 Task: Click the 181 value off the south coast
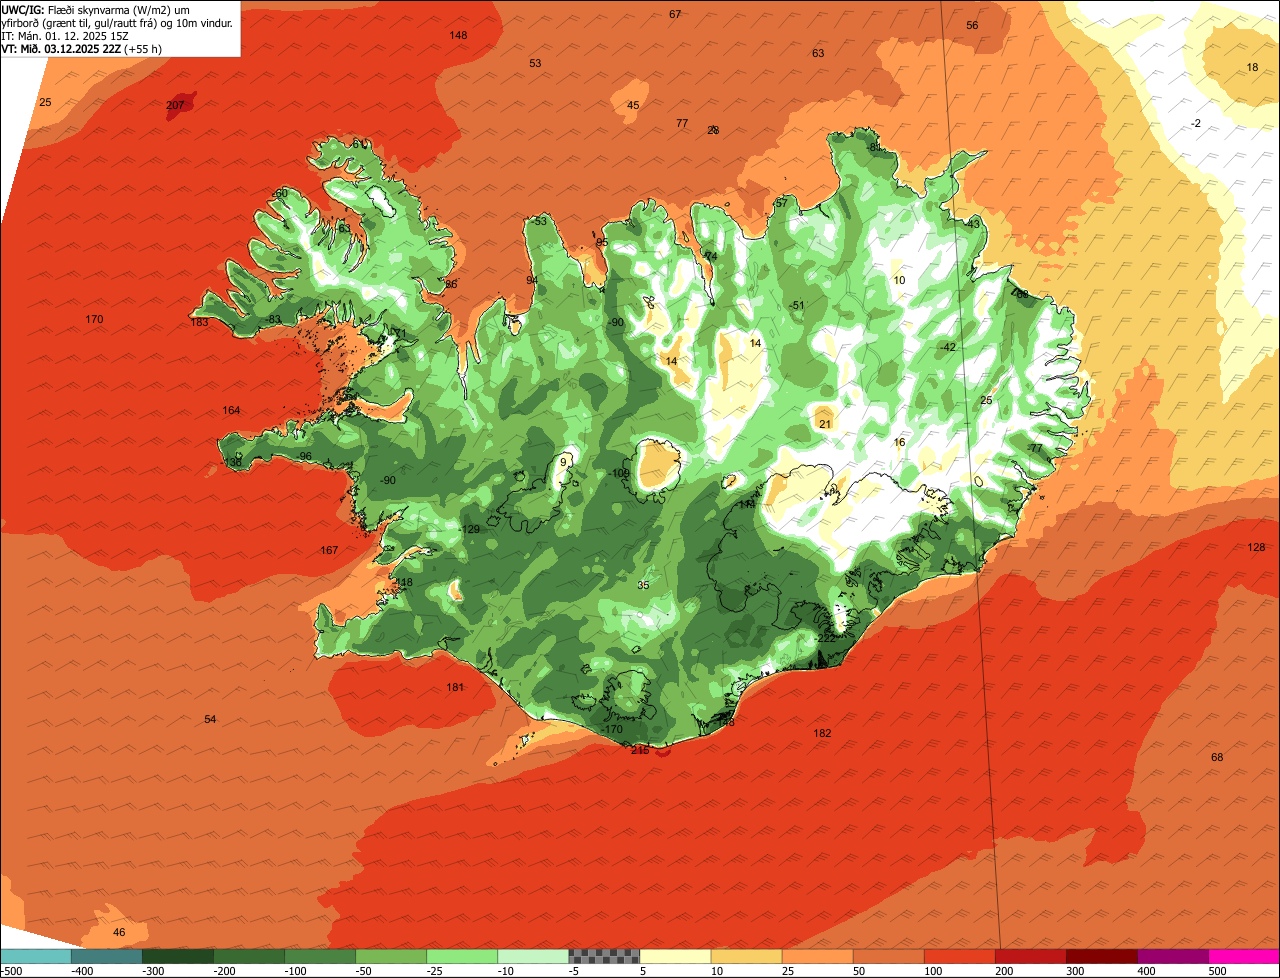[455, 687]
